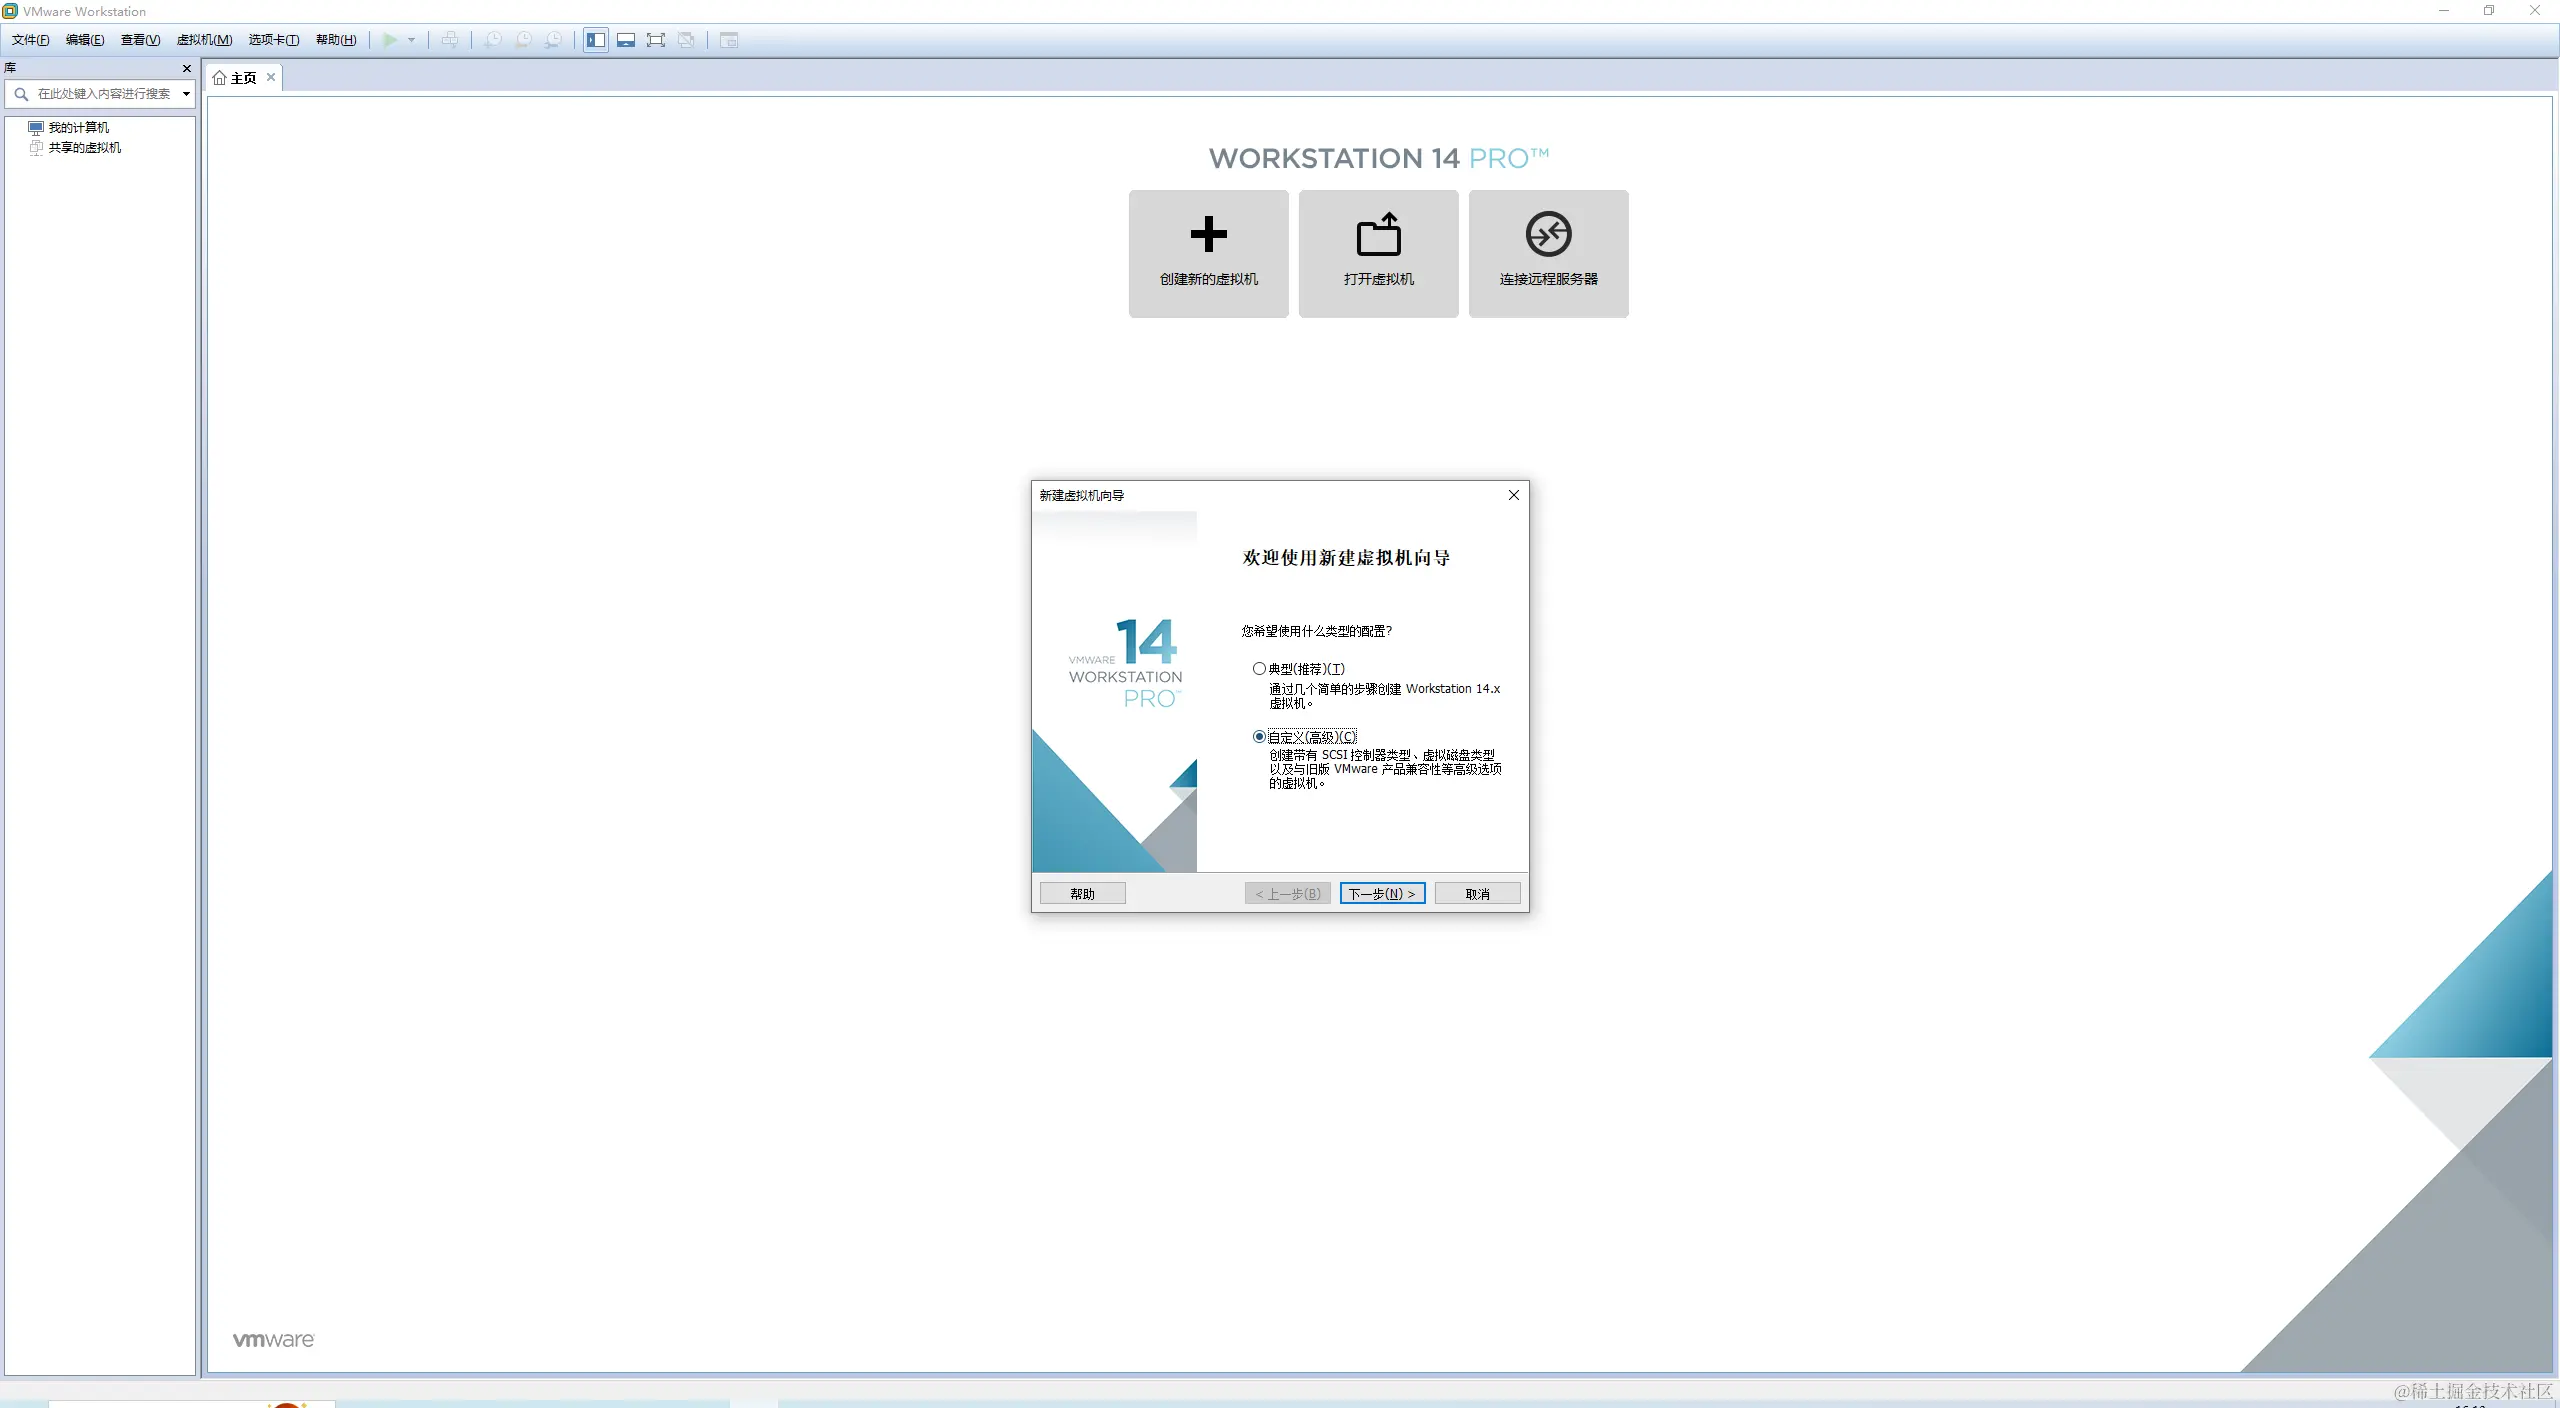Click the take snapshot clock icon
The image size is (2560, 1408).
pyautogui.click(x=493, y=40)
